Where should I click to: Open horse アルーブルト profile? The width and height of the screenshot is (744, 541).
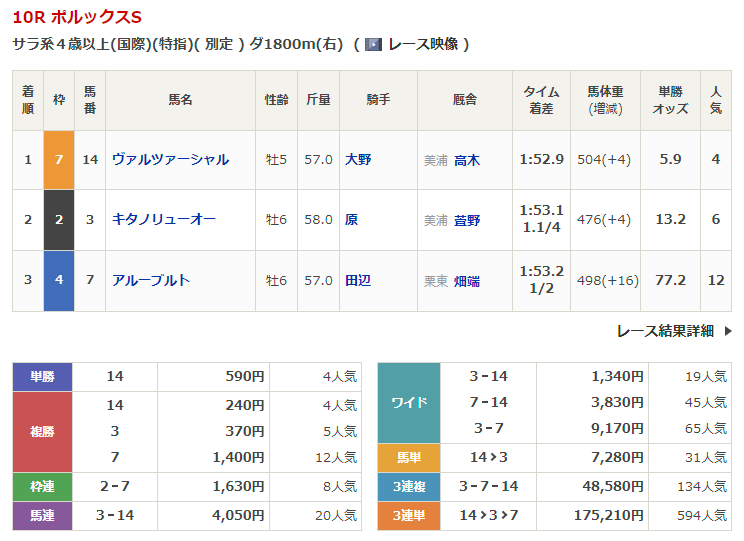tap(151, 280)
